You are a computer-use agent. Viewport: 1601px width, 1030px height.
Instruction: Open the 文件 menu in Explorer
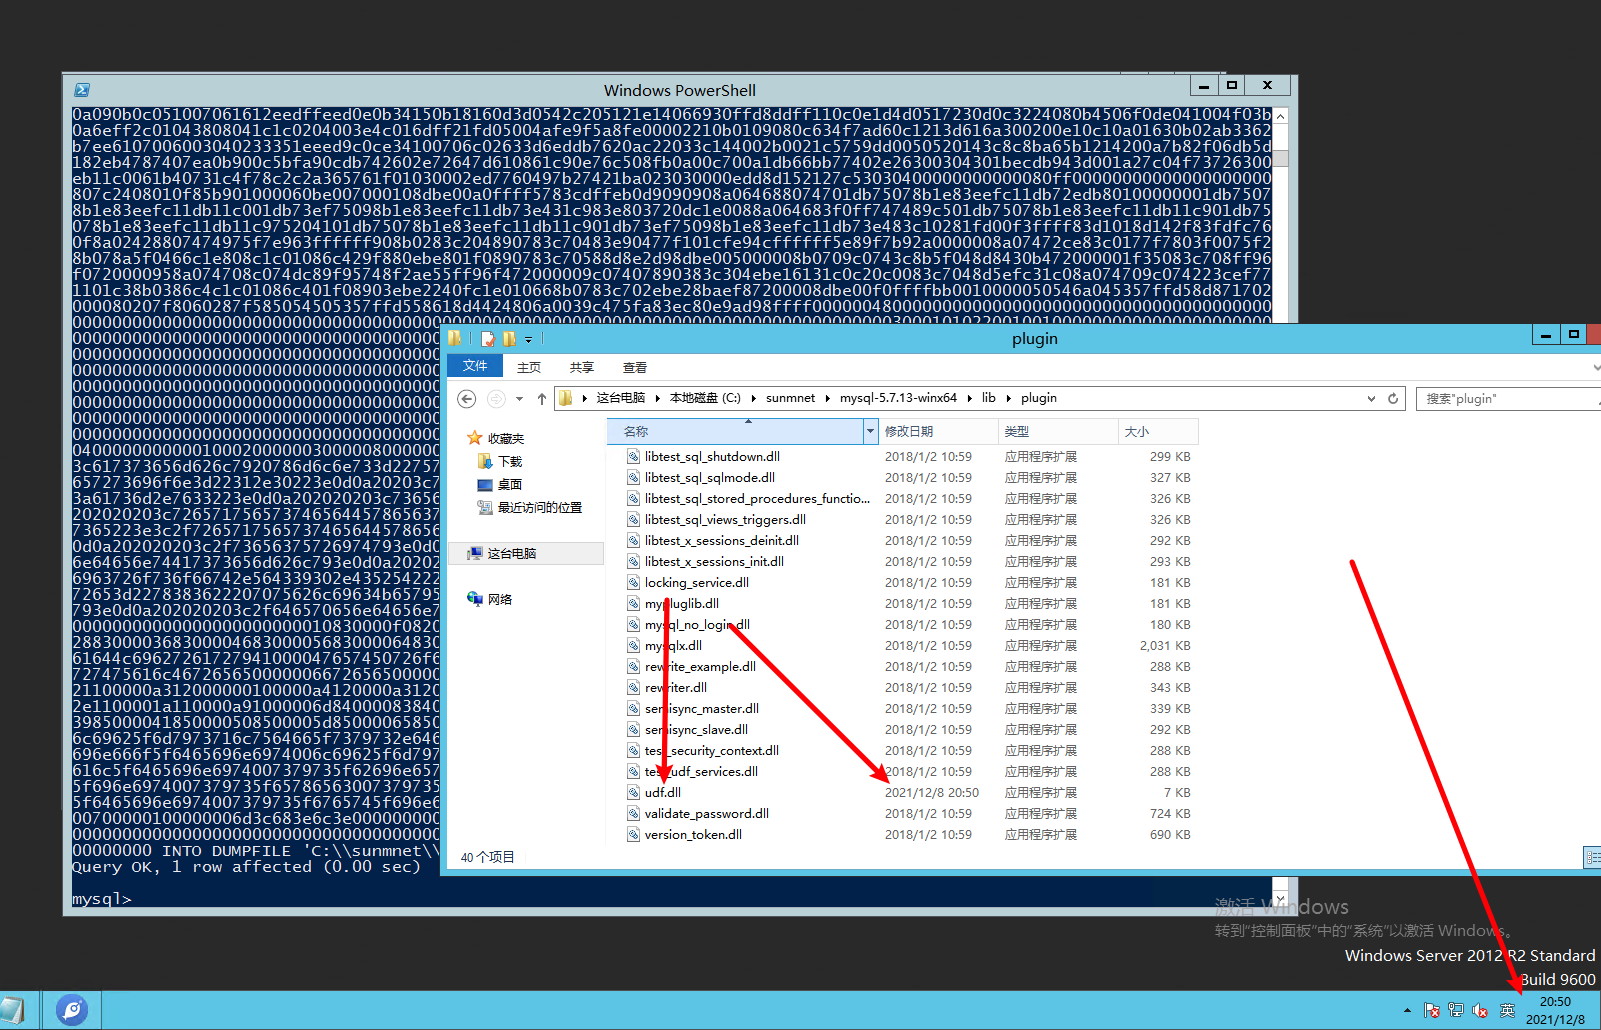click(475, 366)
